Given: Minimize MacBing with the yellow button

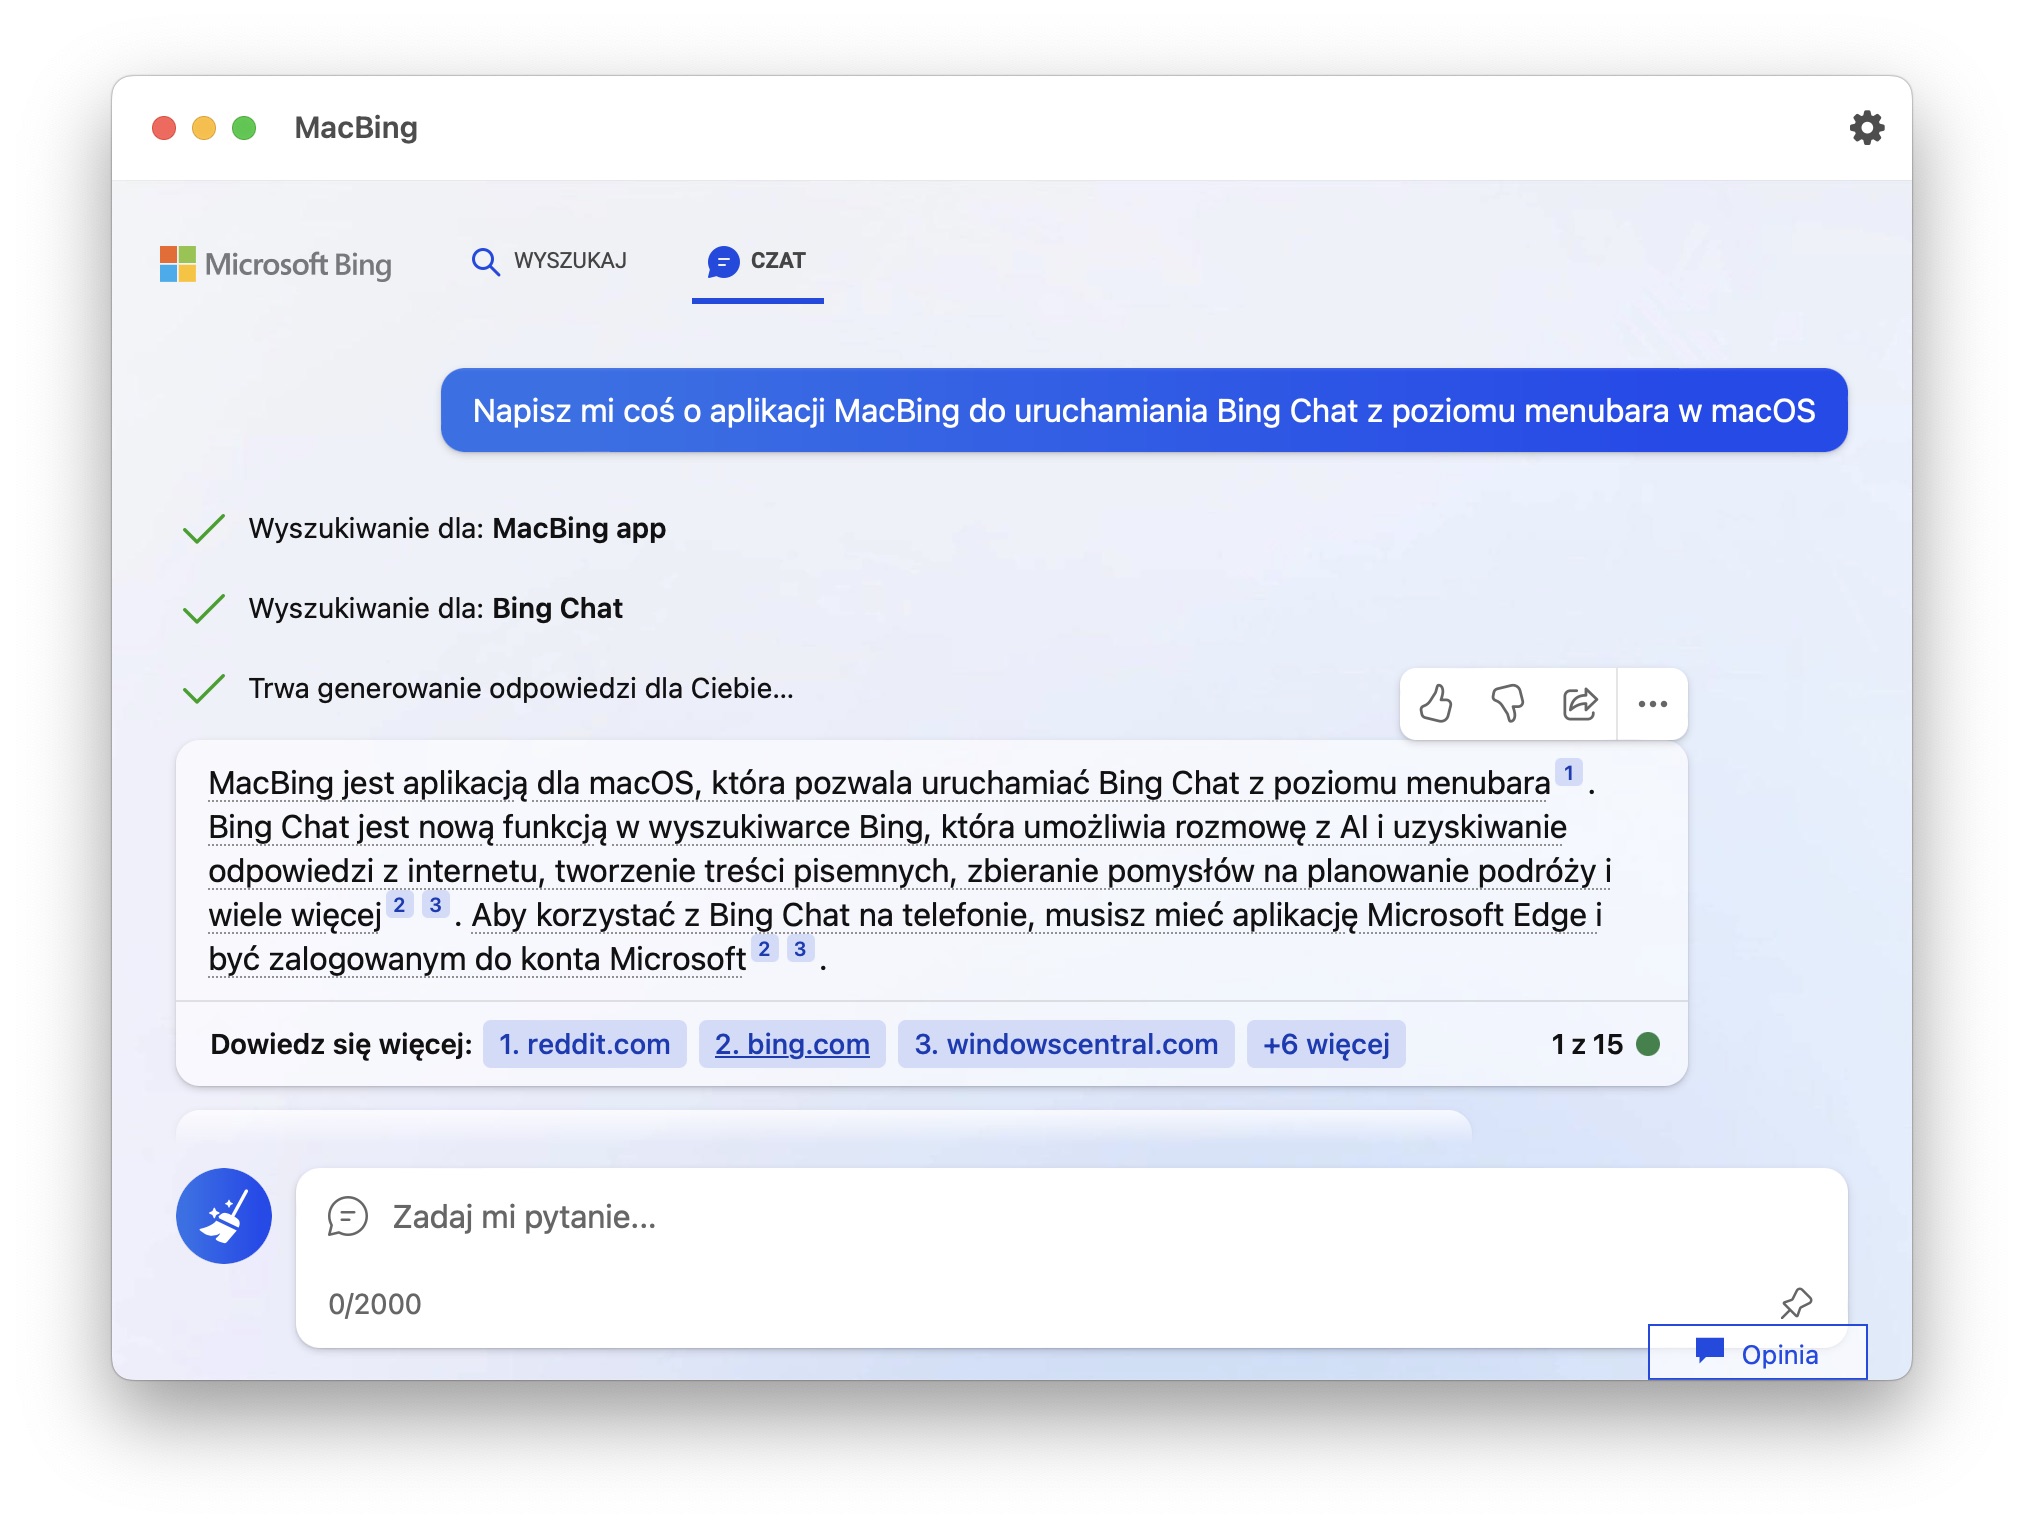Looking at the screenshot, I should 204,128.
